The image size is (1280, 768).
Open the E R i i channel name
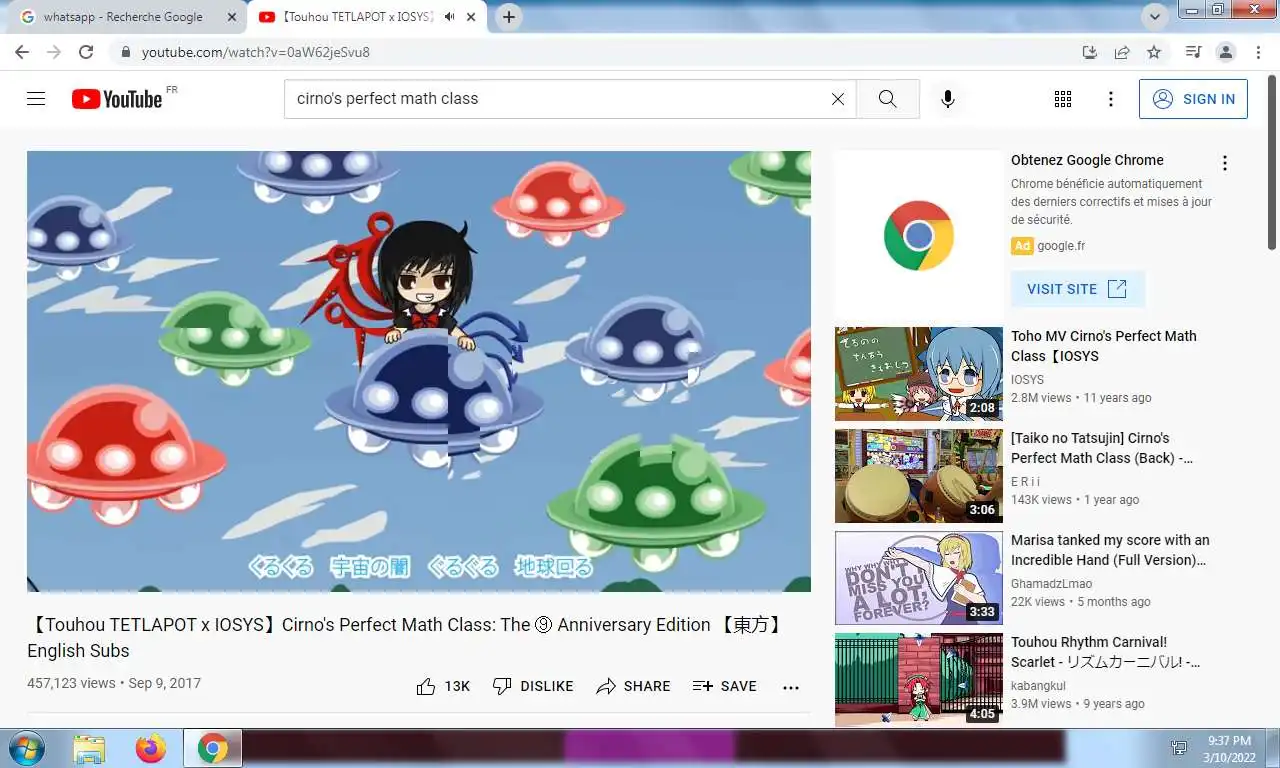(x=1026, y=482)
